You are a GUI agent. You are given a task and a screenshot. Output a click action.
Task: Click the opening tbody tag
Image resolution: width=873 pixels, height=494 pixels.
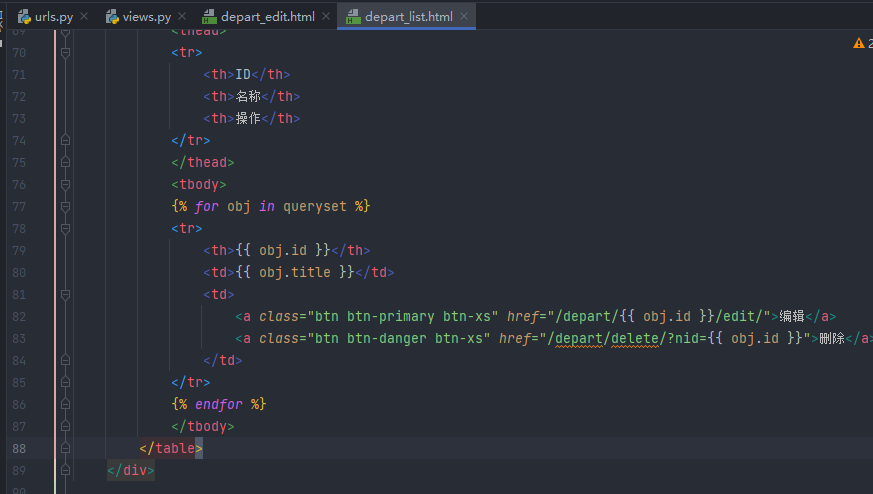click(199, 184)
